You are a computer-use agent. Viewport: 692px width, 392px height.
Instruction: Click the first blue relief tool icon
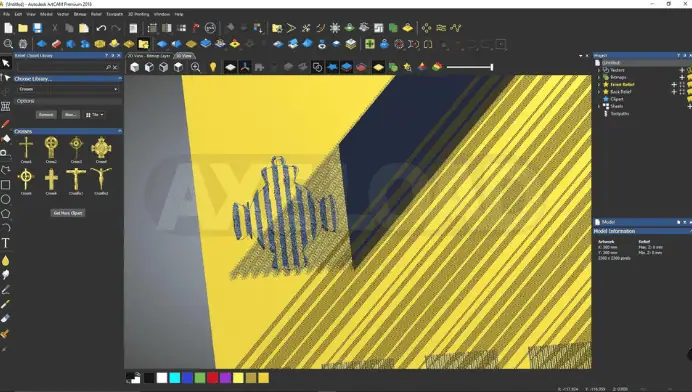coord(41,44)
